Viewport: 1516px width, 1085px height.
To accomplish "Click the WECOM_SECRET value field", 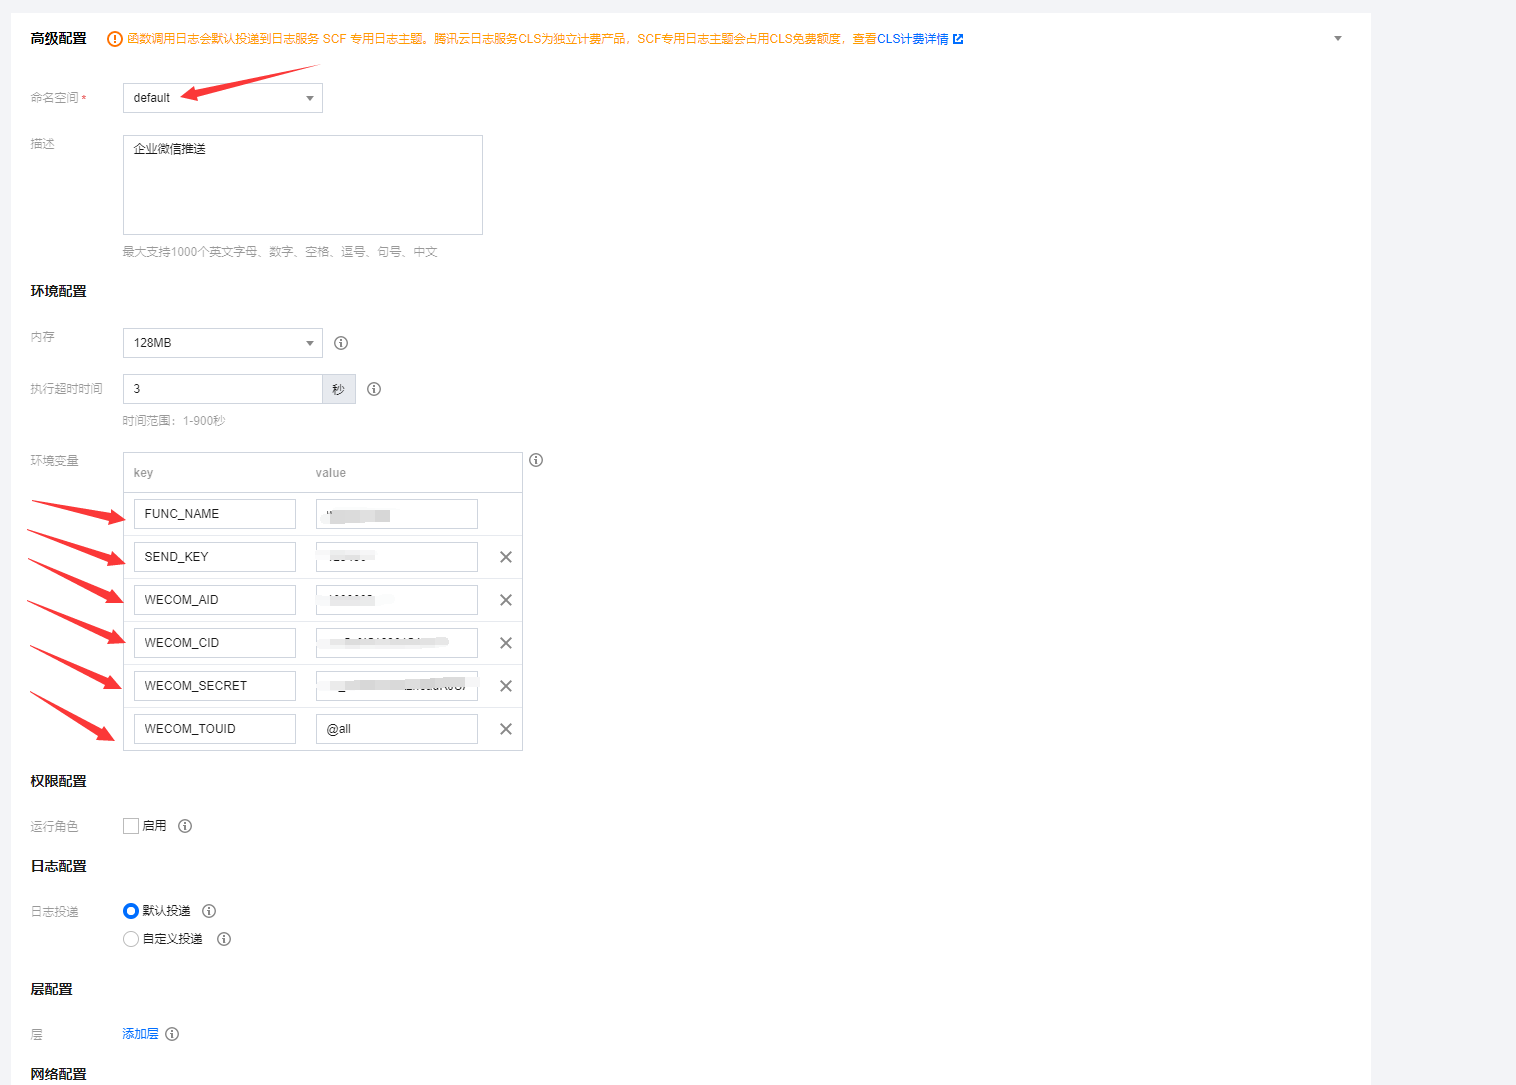I will click(397, 686).
